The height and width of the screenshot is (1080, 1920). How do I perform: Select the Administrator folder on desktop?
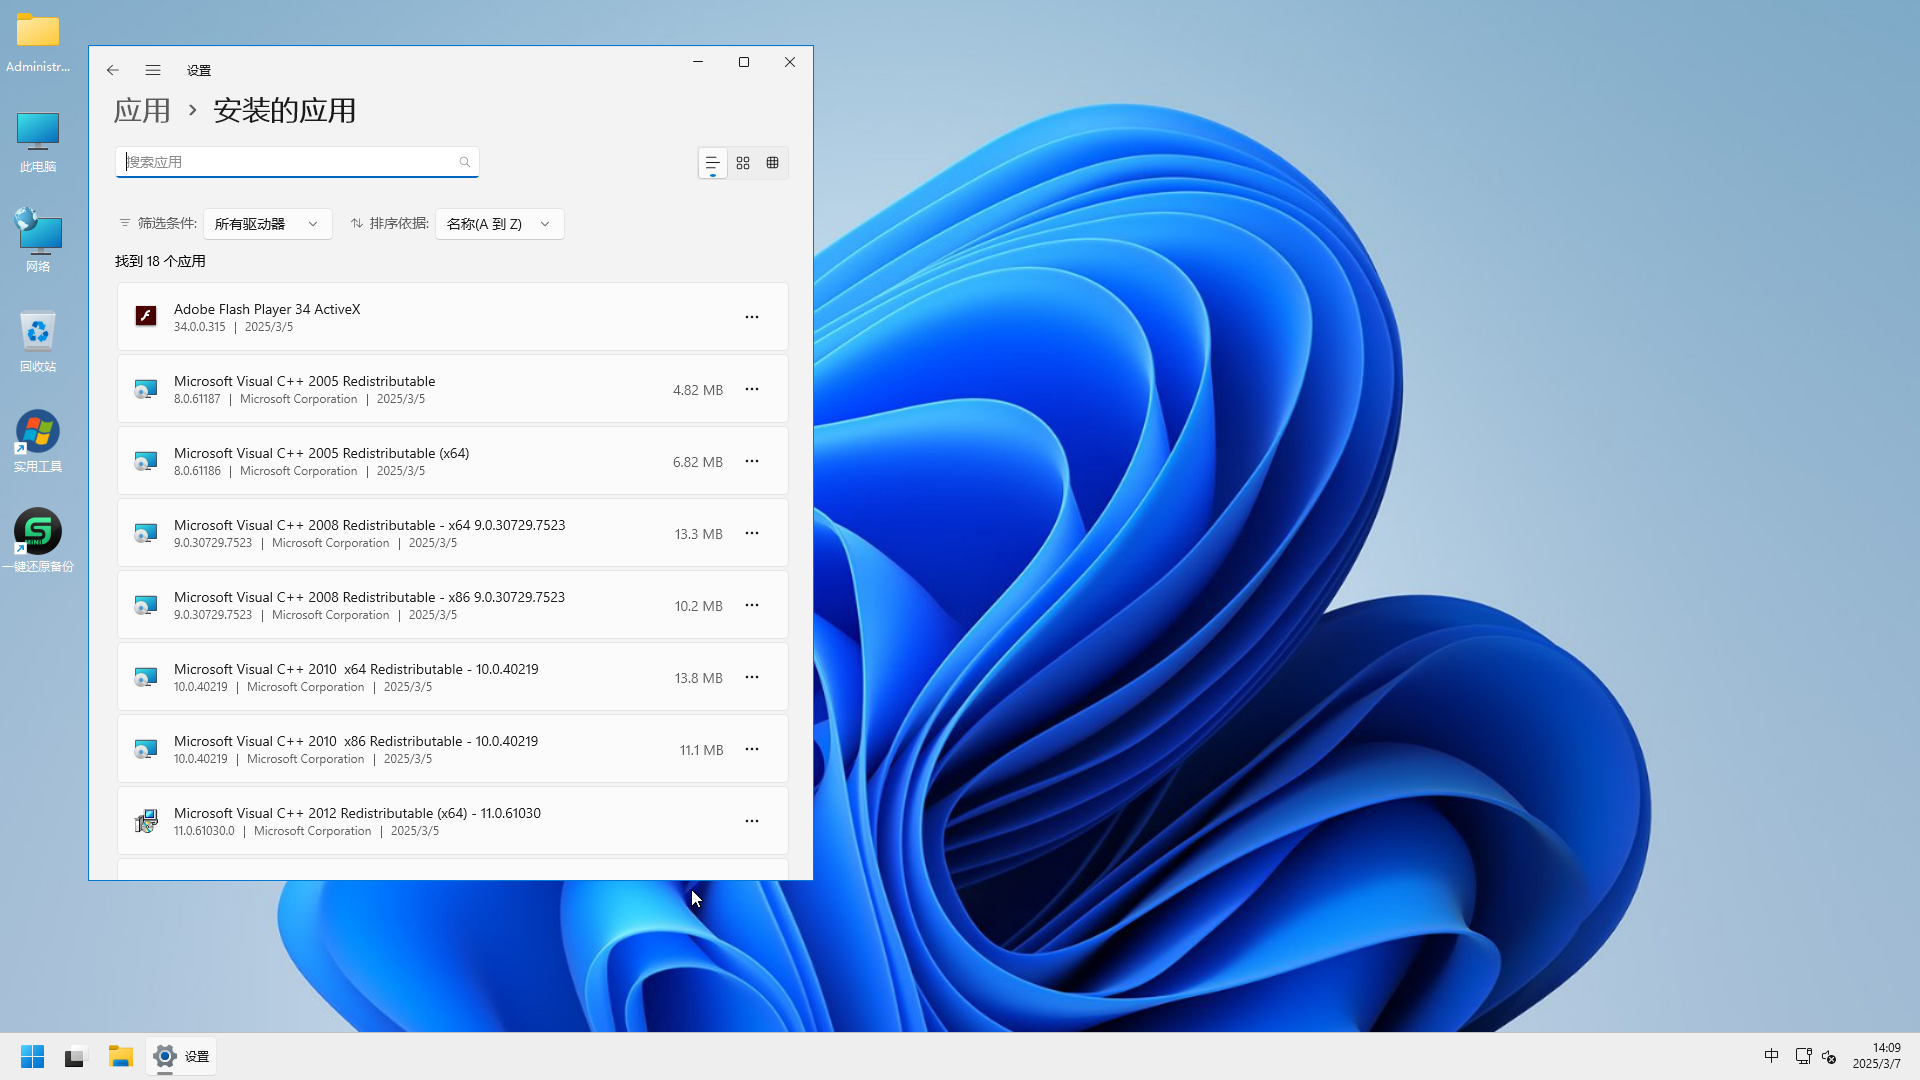click(x=38, y=43)
